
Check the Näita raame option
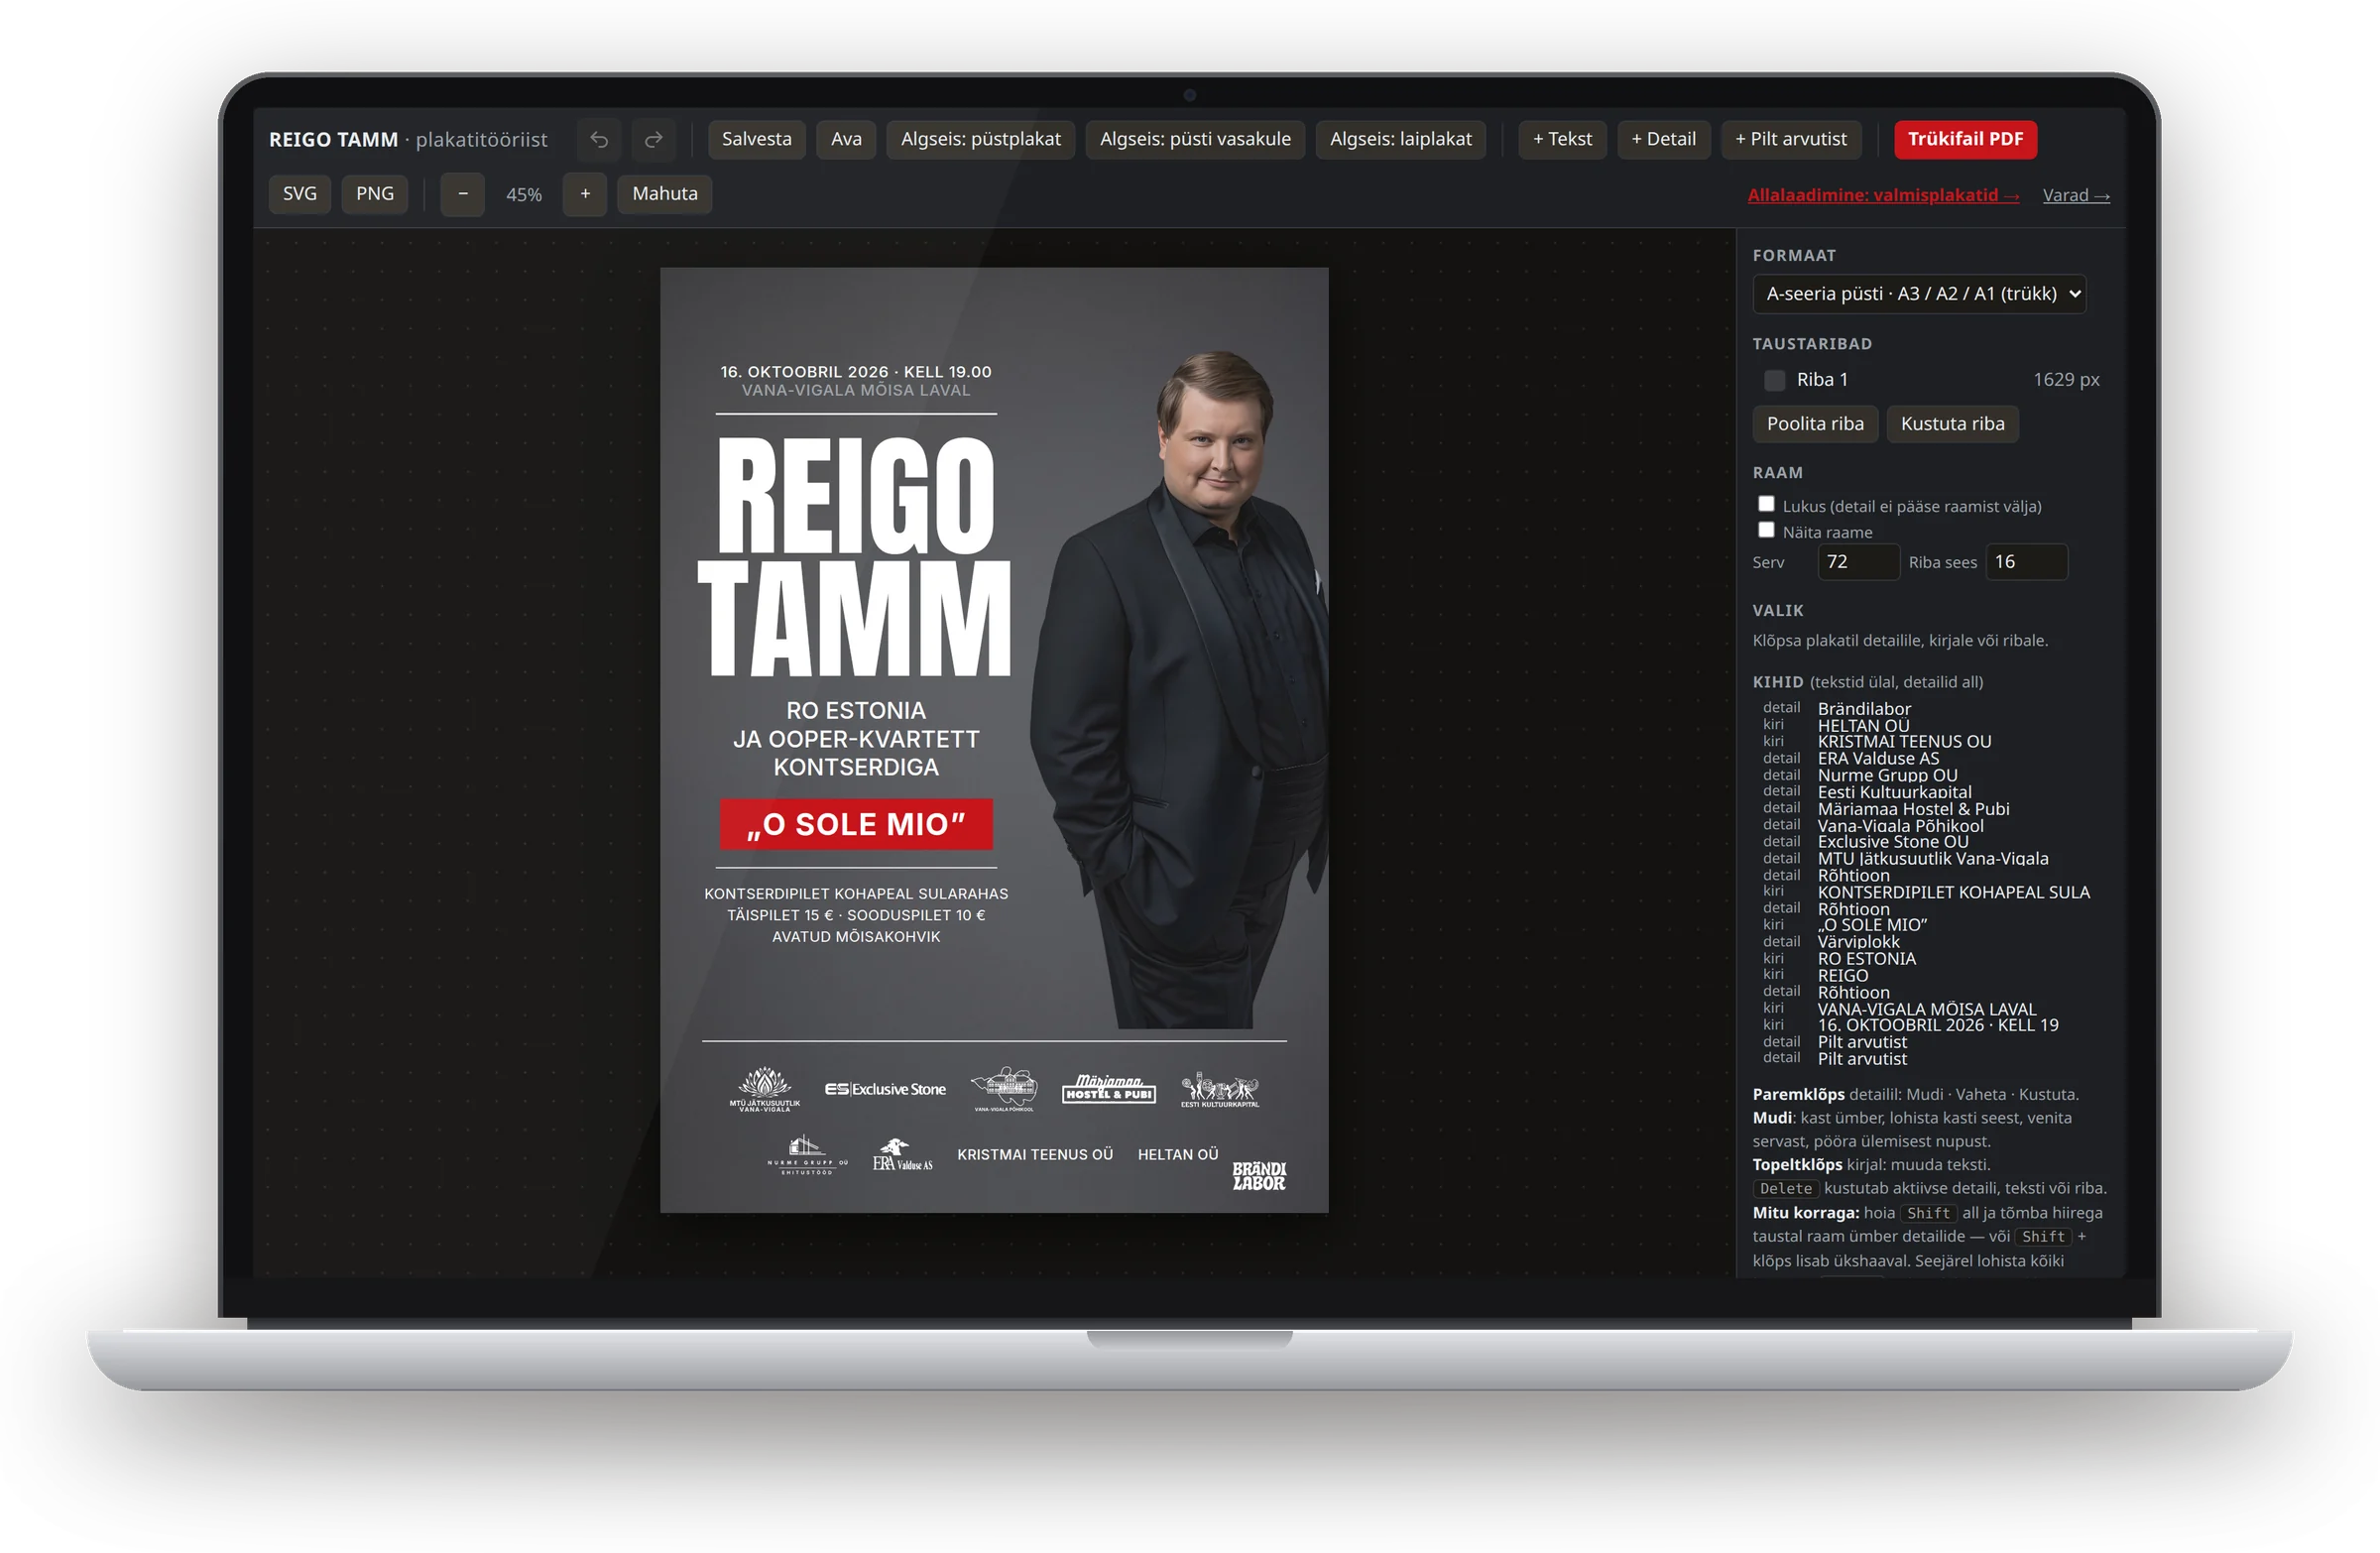[1766, 530]
